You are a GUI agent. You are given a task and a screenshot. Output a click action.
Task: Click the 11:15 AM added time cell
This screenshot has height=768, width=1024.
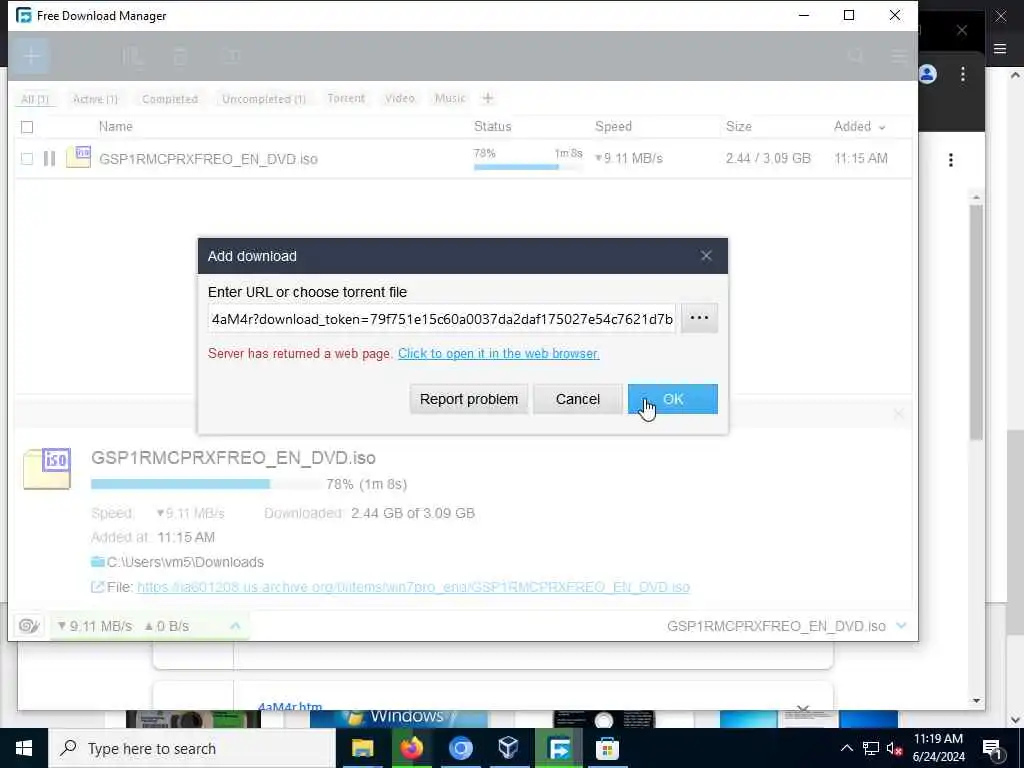861,159
